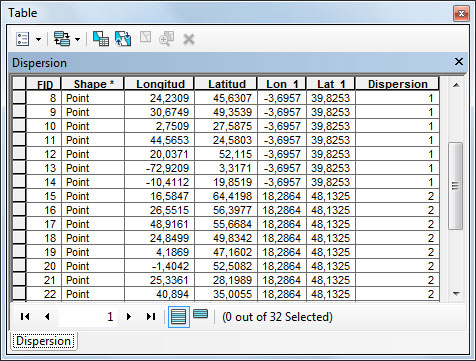476x361 pixels.
Task: Click Longitud cell 2,7509
Action: (x=160, y=126)
